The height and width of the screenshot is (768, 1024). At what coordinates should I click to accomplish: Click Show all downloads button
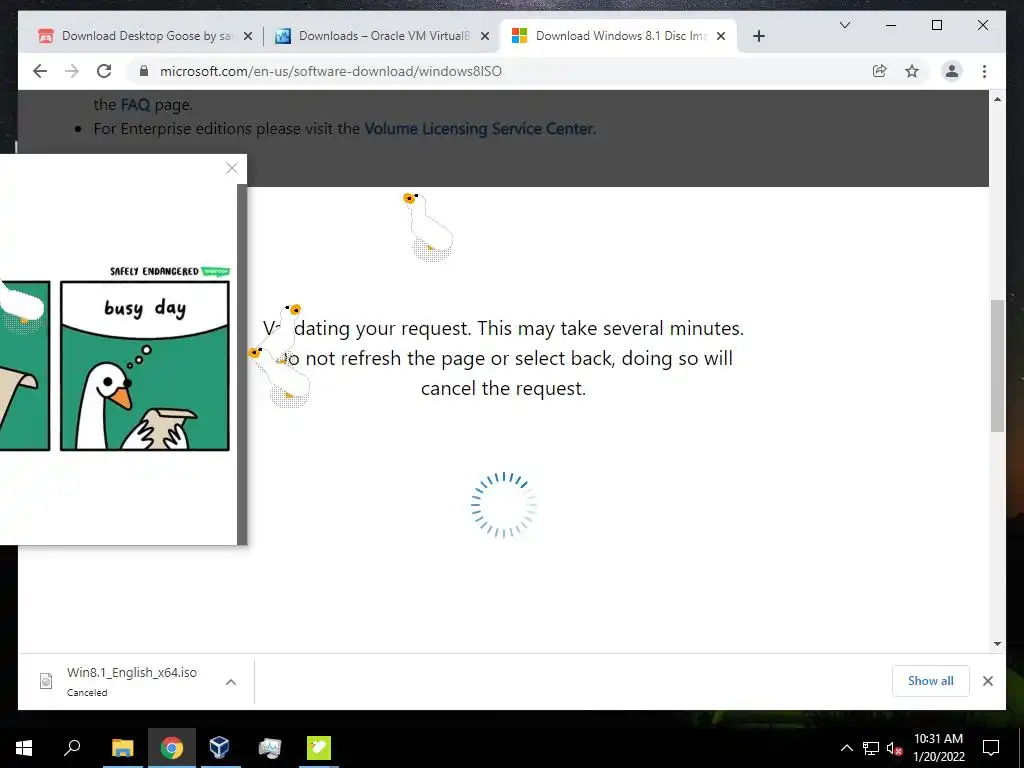931,680
